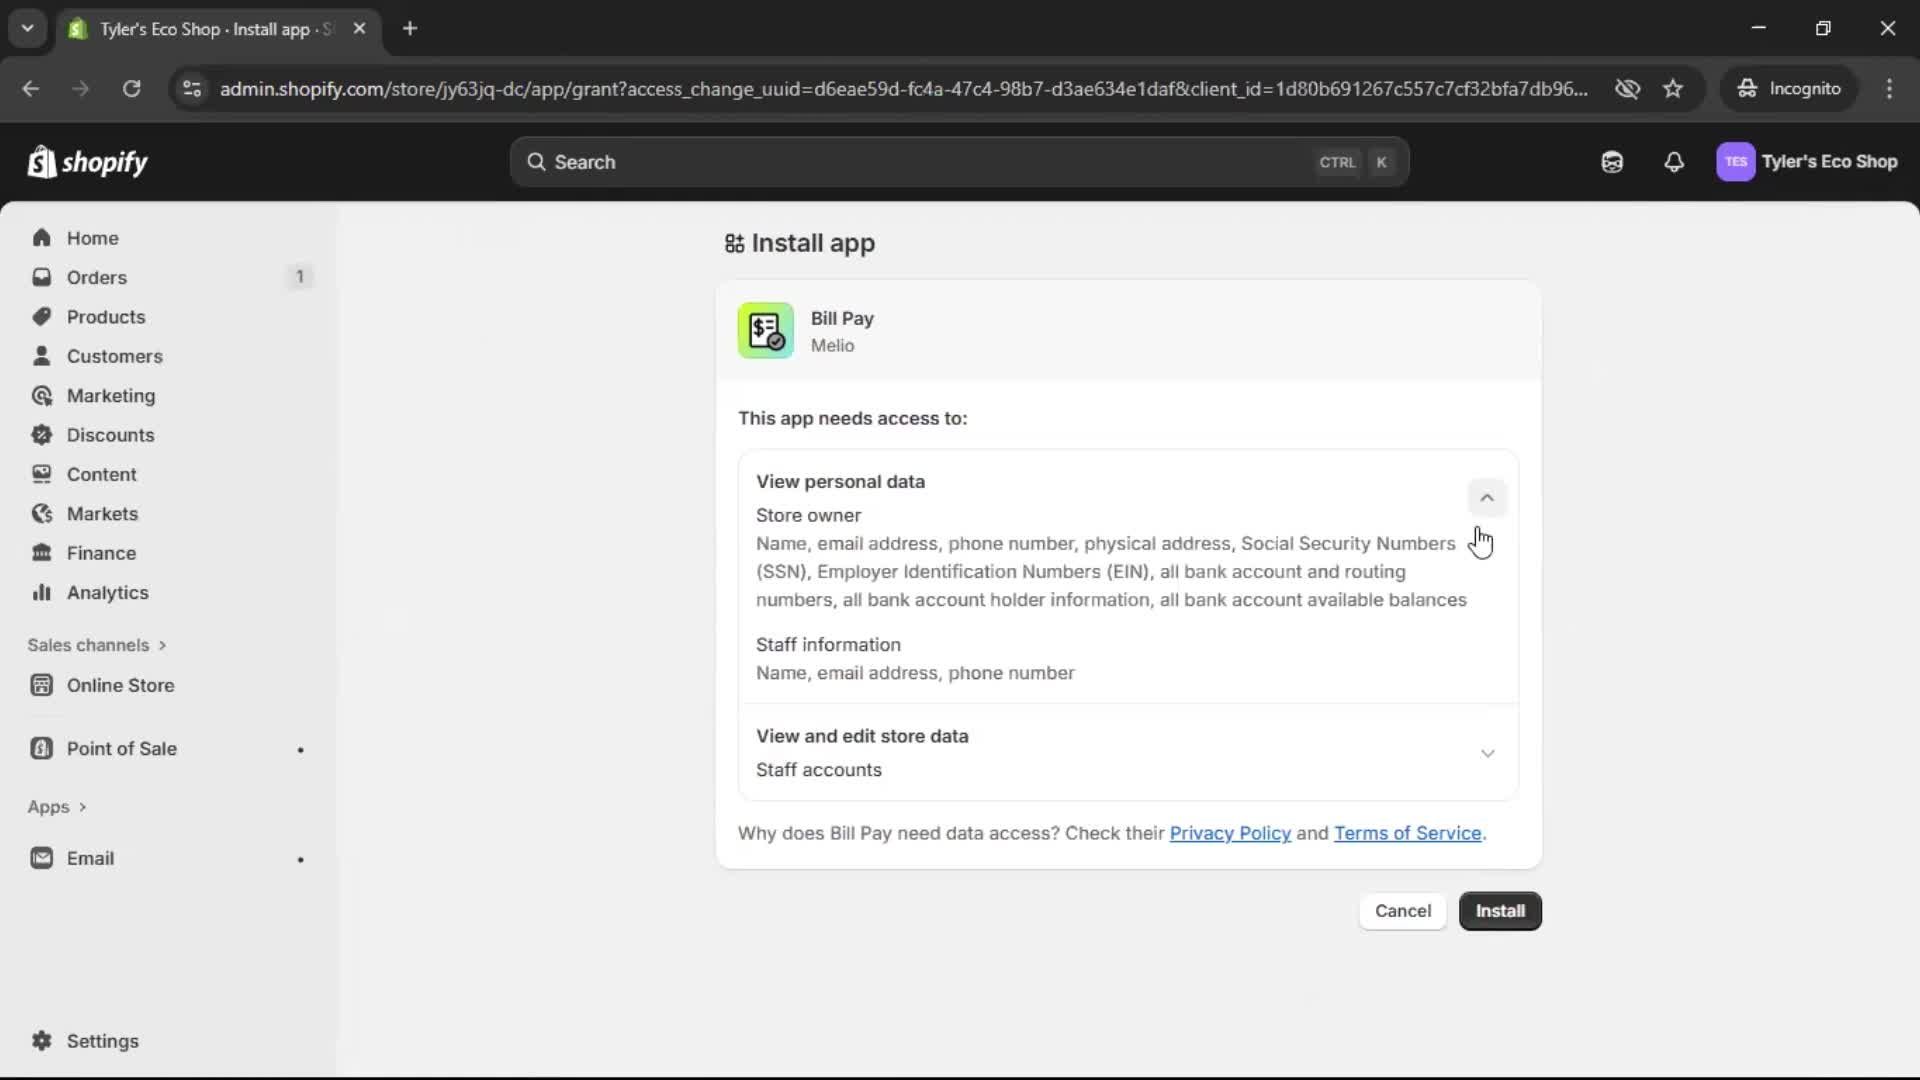
Task: Select Products in the sidebar
Action: pyautogui.click(x=105, y=317)
